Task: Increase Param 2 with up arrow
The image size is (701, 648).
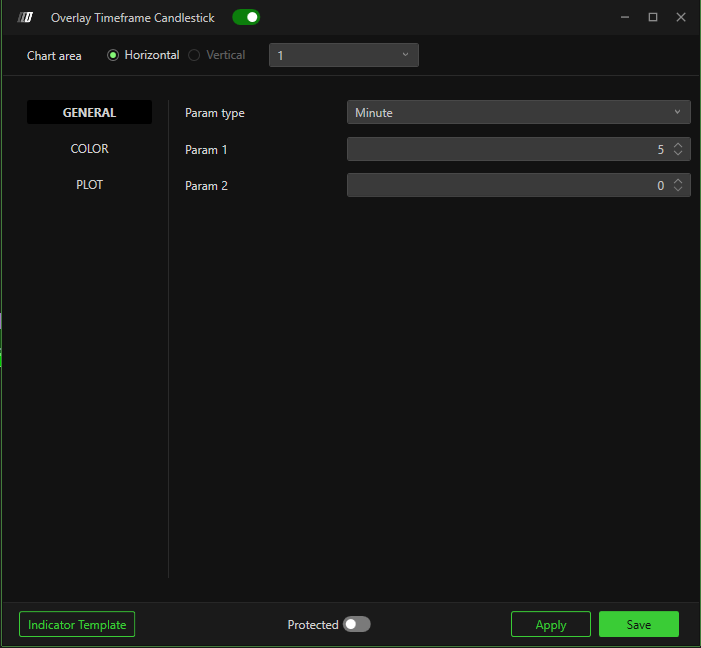Action: (678, 181)
